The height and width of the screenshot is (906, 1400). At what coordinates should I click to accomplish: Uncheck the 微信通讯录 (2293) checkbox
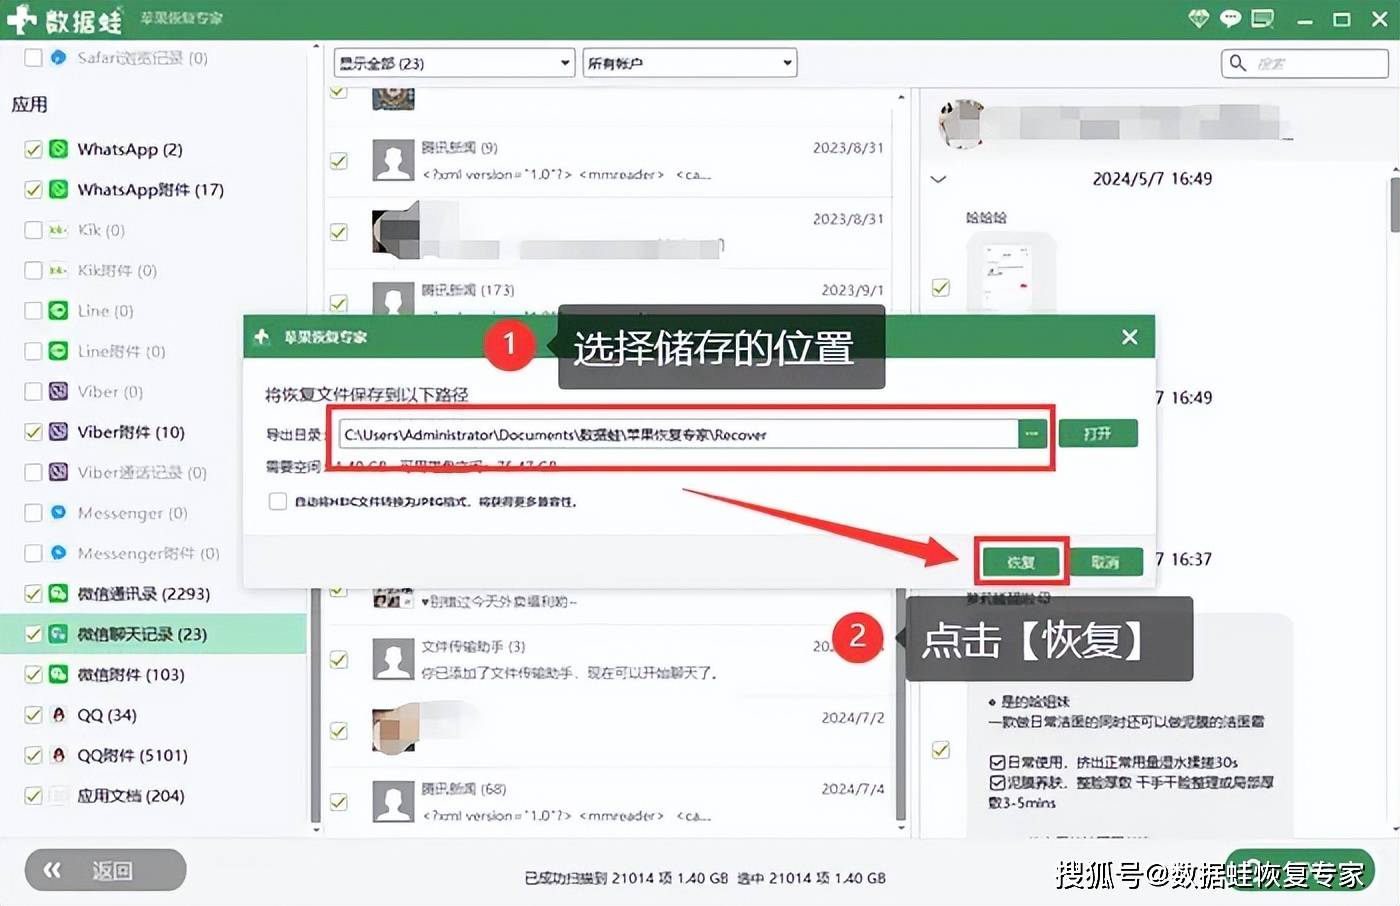(x=33, y=593)
